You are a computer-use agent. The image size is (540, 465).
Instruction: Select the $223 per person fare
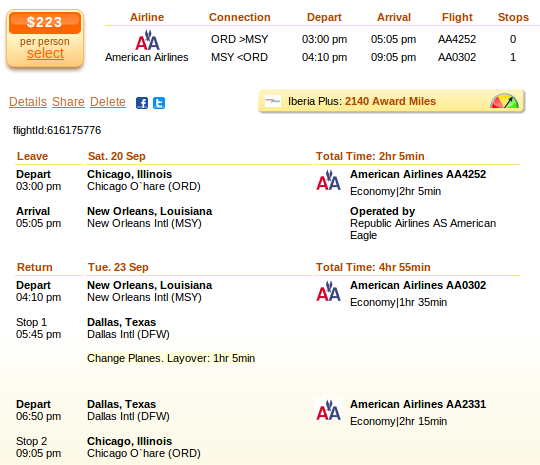pyautogui.click(x=45, y=53)
